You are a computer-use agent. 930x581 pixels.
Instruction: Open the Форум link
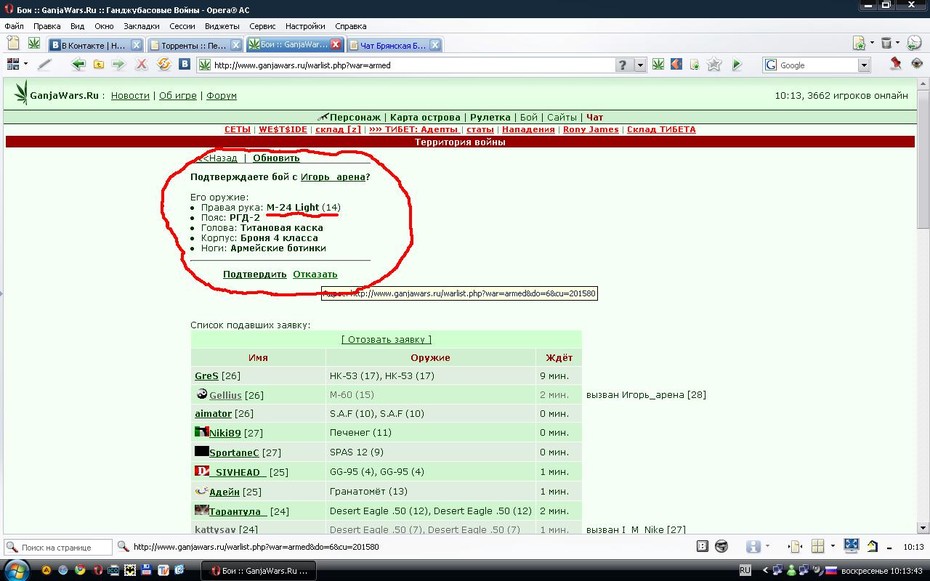click(221, 95)
